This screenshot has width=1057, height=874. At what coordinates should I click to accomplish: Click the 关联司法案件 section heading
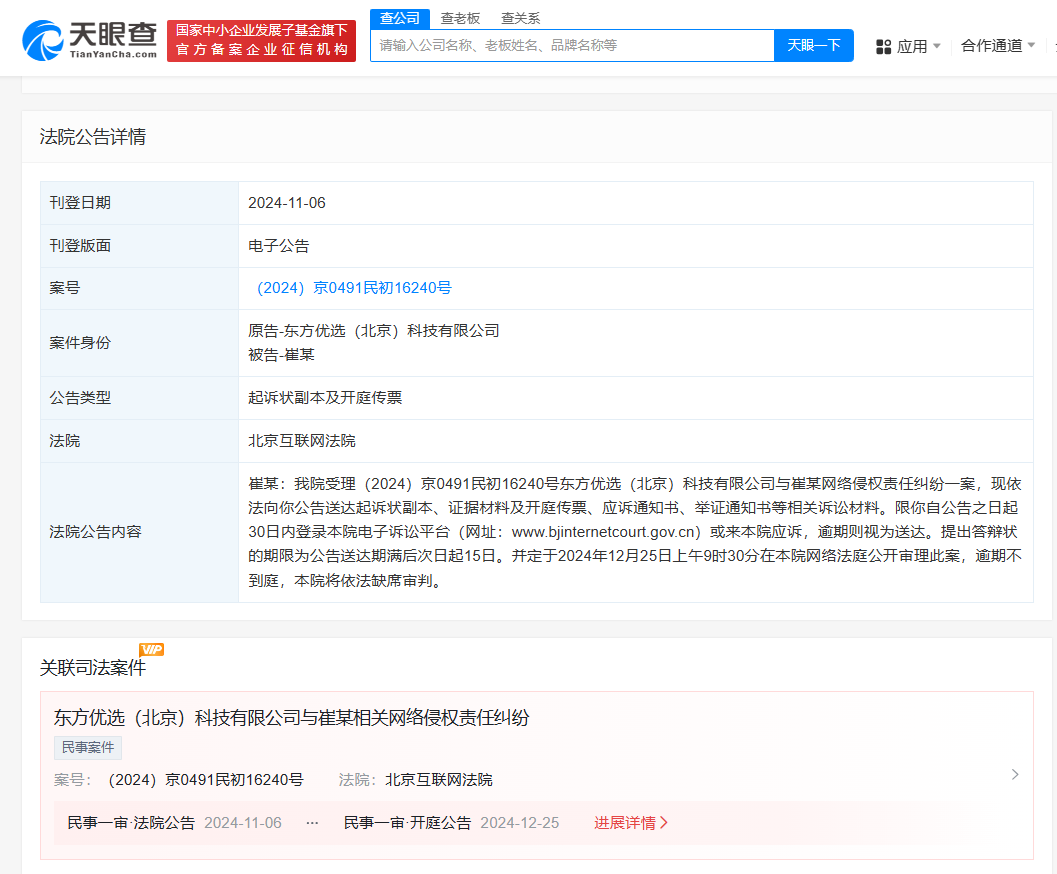tap(92, 668)
